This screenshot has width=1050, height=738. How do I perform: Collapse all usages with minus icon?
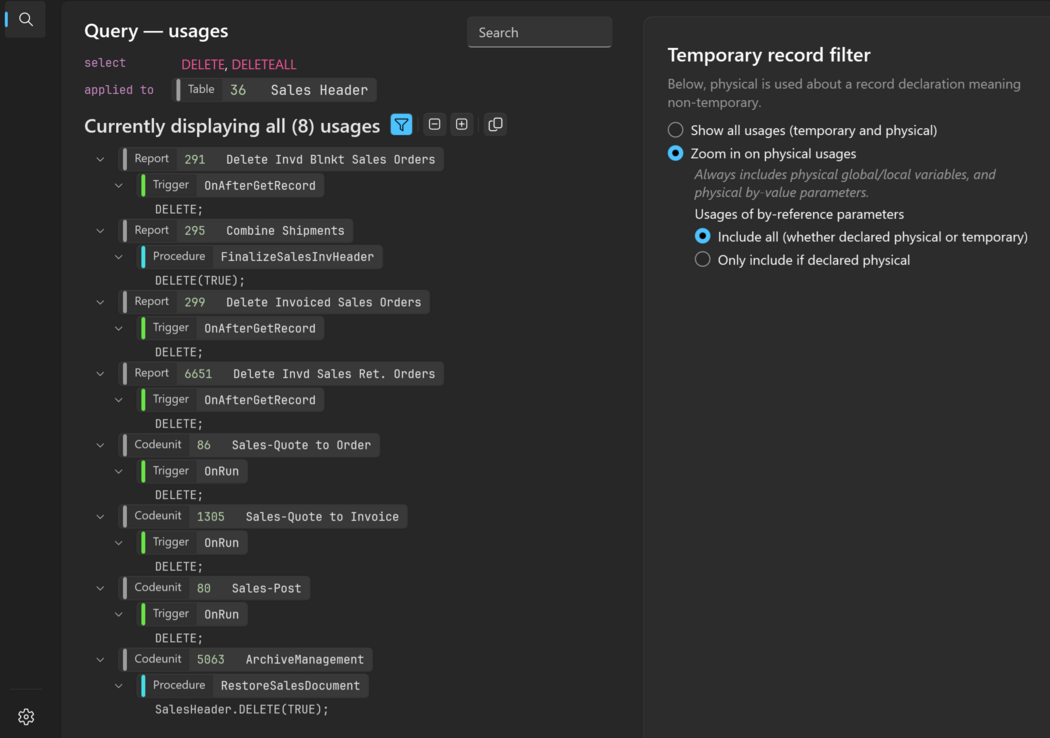[435, 125]
